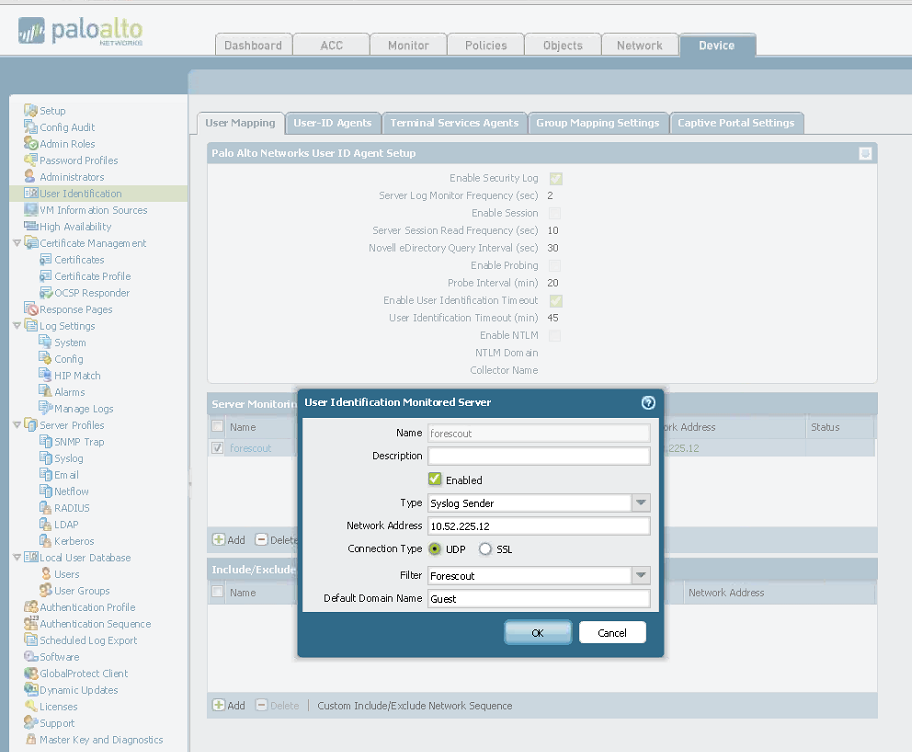This screenshot has width=912, height=752.
Task: Click the High Availability icon
Action: coord(31,227)
